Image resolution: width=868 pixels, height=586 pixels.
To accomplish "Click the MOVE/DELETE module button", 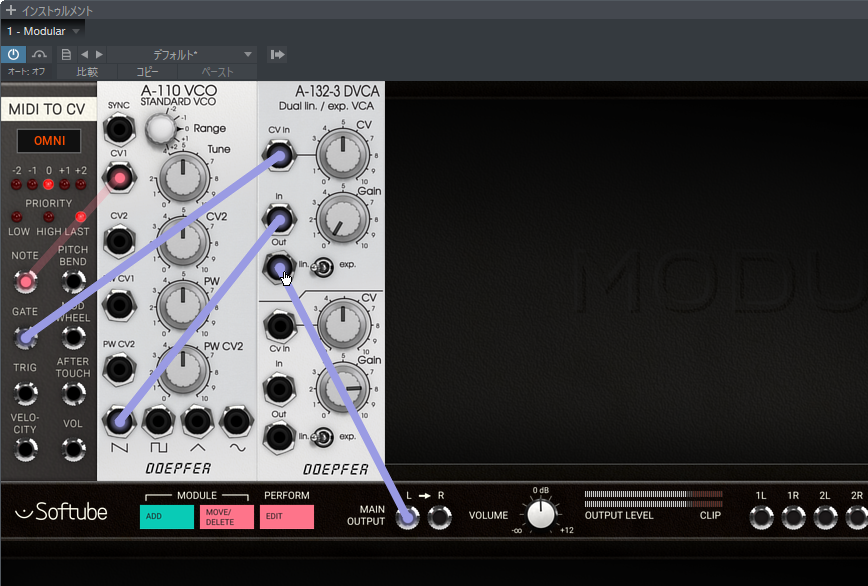I will [227, 516].
